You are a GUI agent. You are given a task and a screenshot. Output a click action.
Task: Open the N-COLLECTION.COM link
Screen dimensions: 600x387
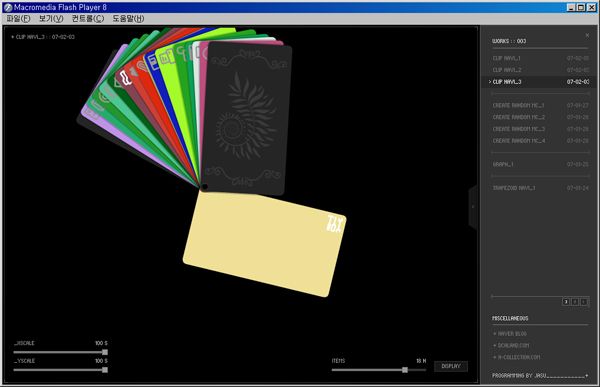click(x=517, y=357)
